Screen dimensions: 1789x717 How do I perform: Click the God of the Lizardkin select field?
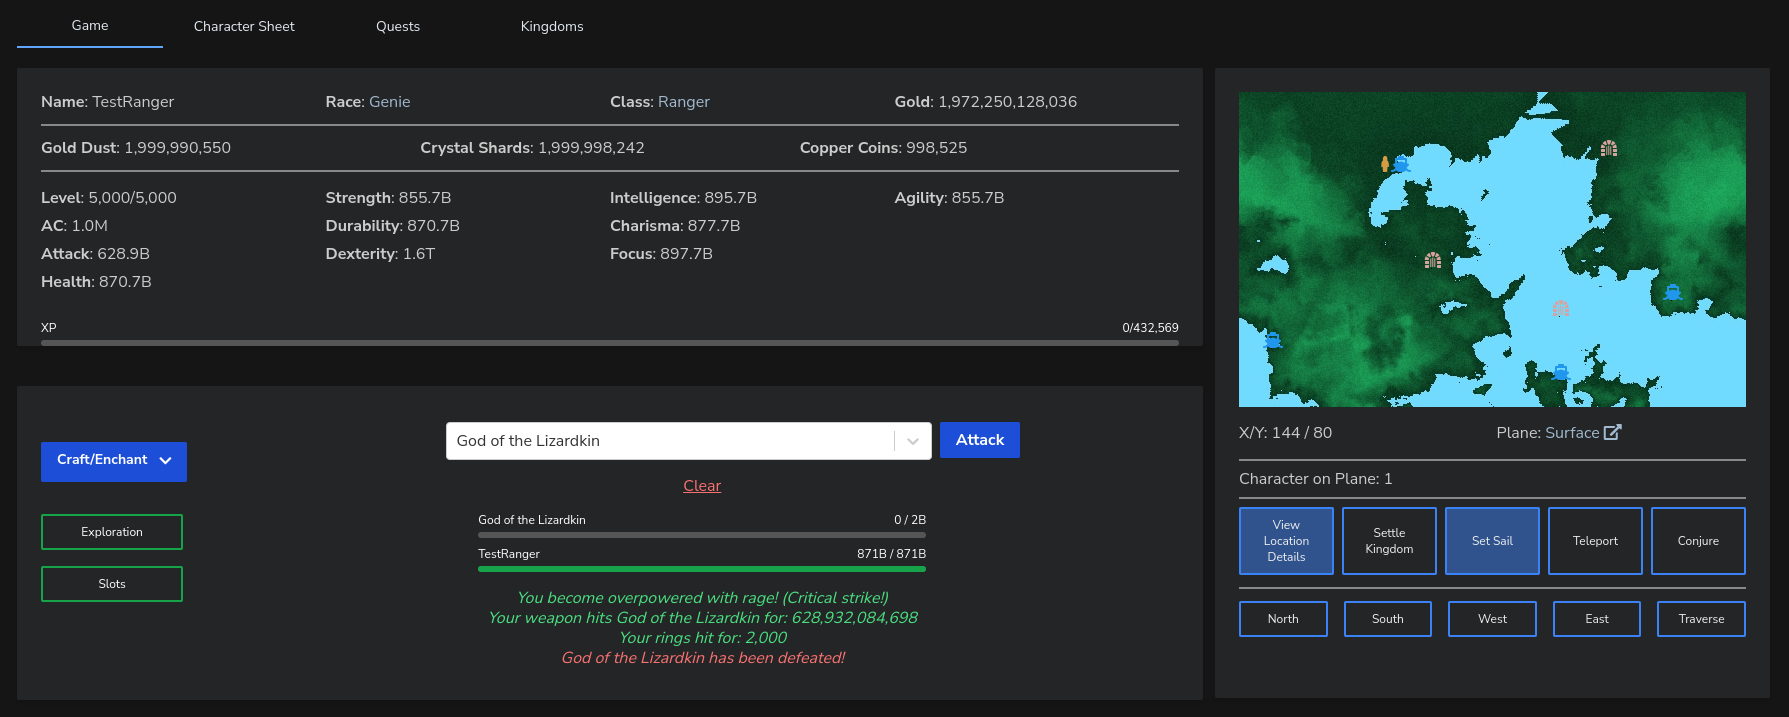click(670, 441)
